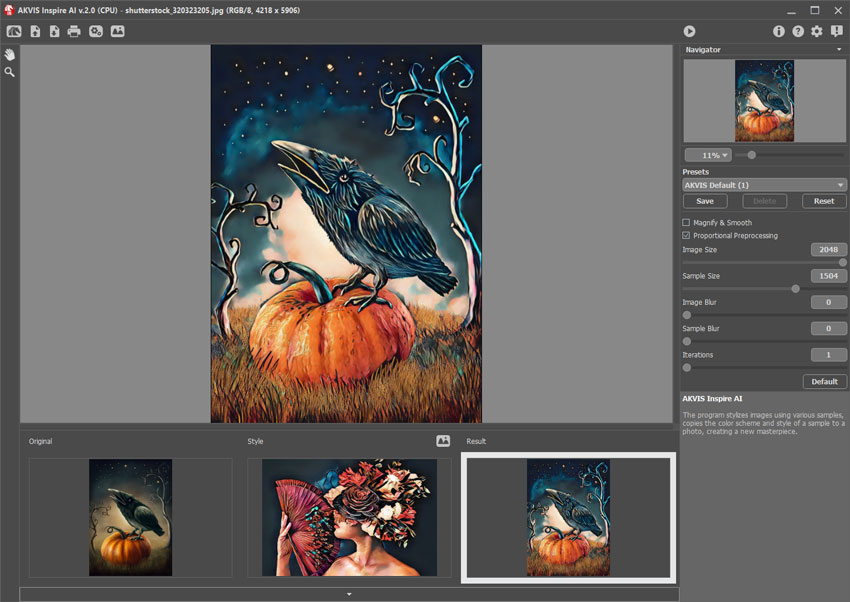
Task: Click the 'AKVIS Inspire AI' hint heading
Action: pos(712,399)
